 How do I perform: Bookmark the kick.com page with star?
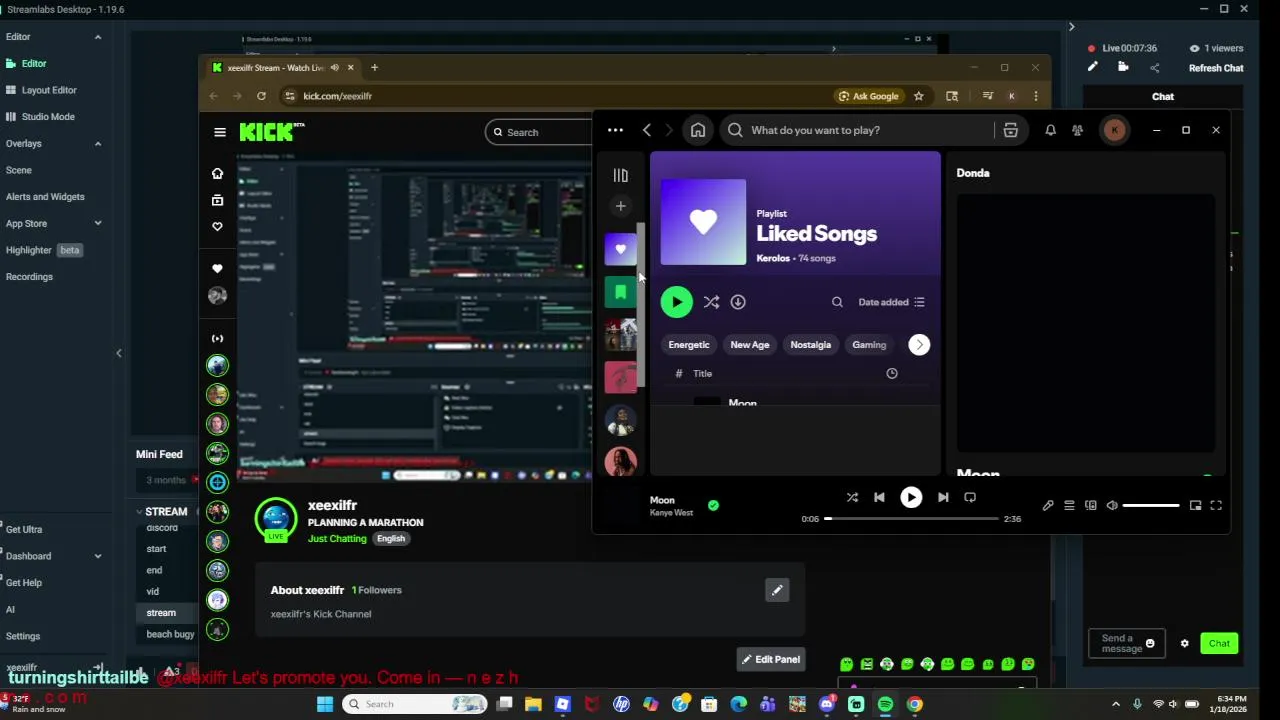(918, 96)
